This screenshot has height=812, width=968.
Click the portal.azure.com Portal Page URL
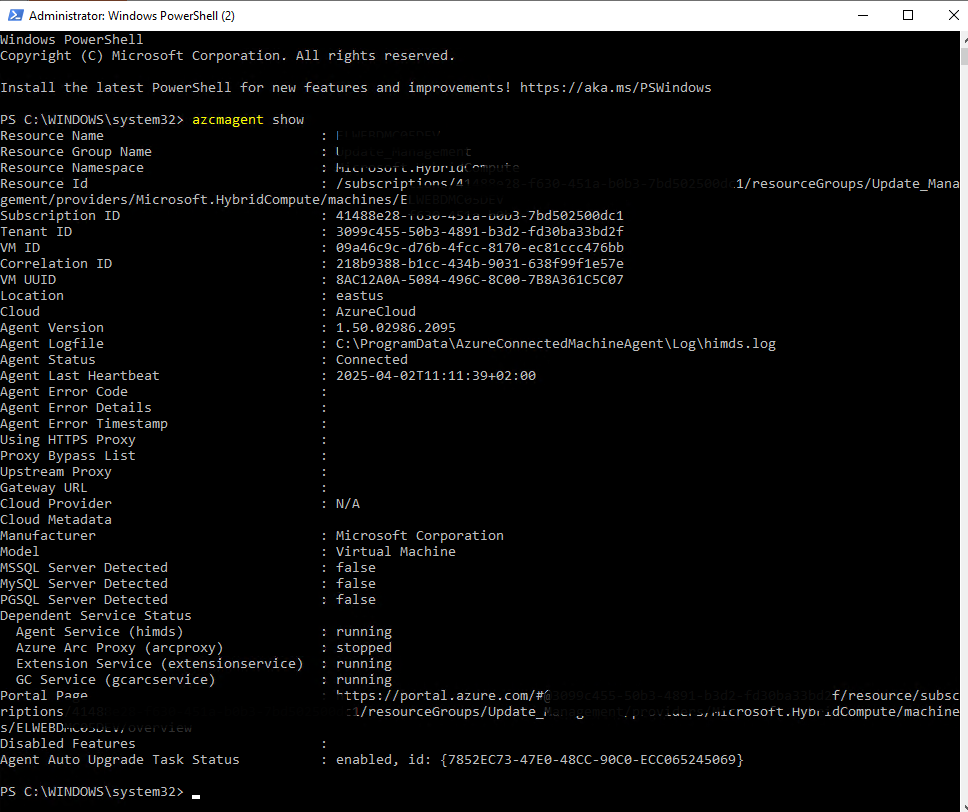480,712
